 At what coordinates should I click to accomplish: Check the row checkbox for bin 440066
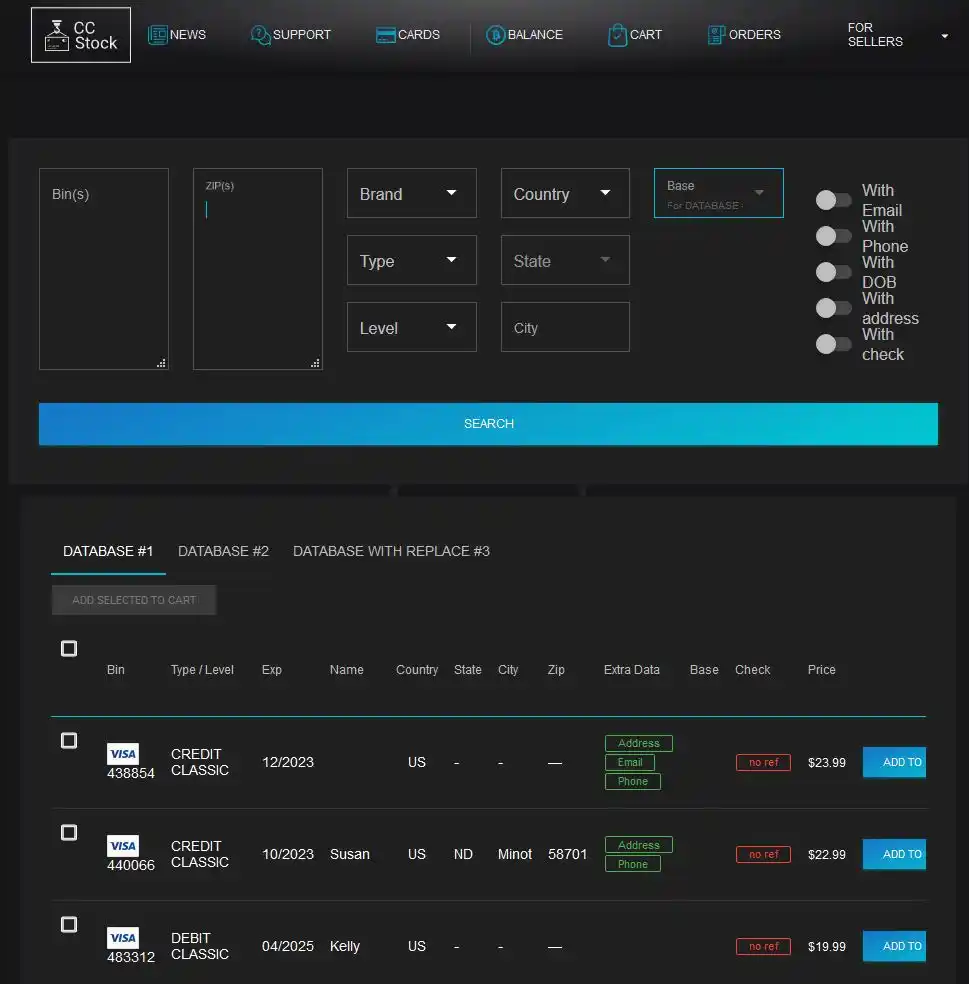point(68,832)
